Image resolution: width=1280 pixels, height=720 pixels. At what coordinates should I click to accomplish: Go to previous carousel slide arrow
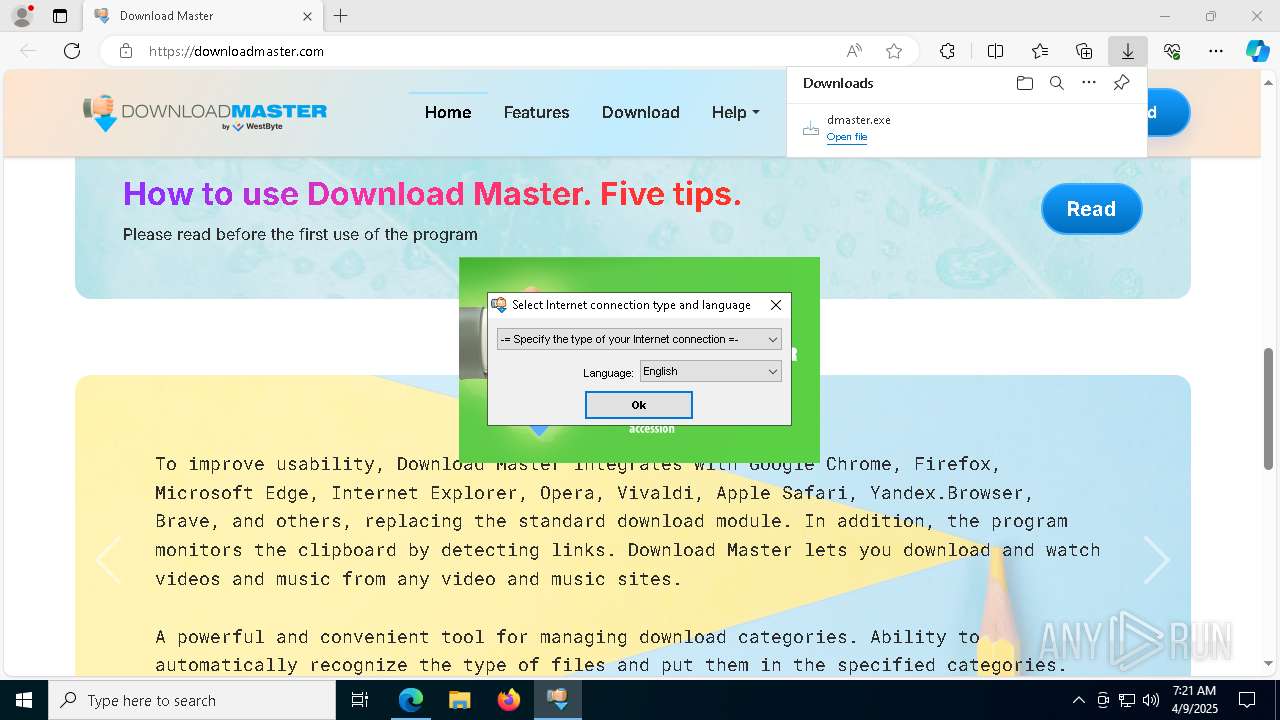(x=107, y=559)
